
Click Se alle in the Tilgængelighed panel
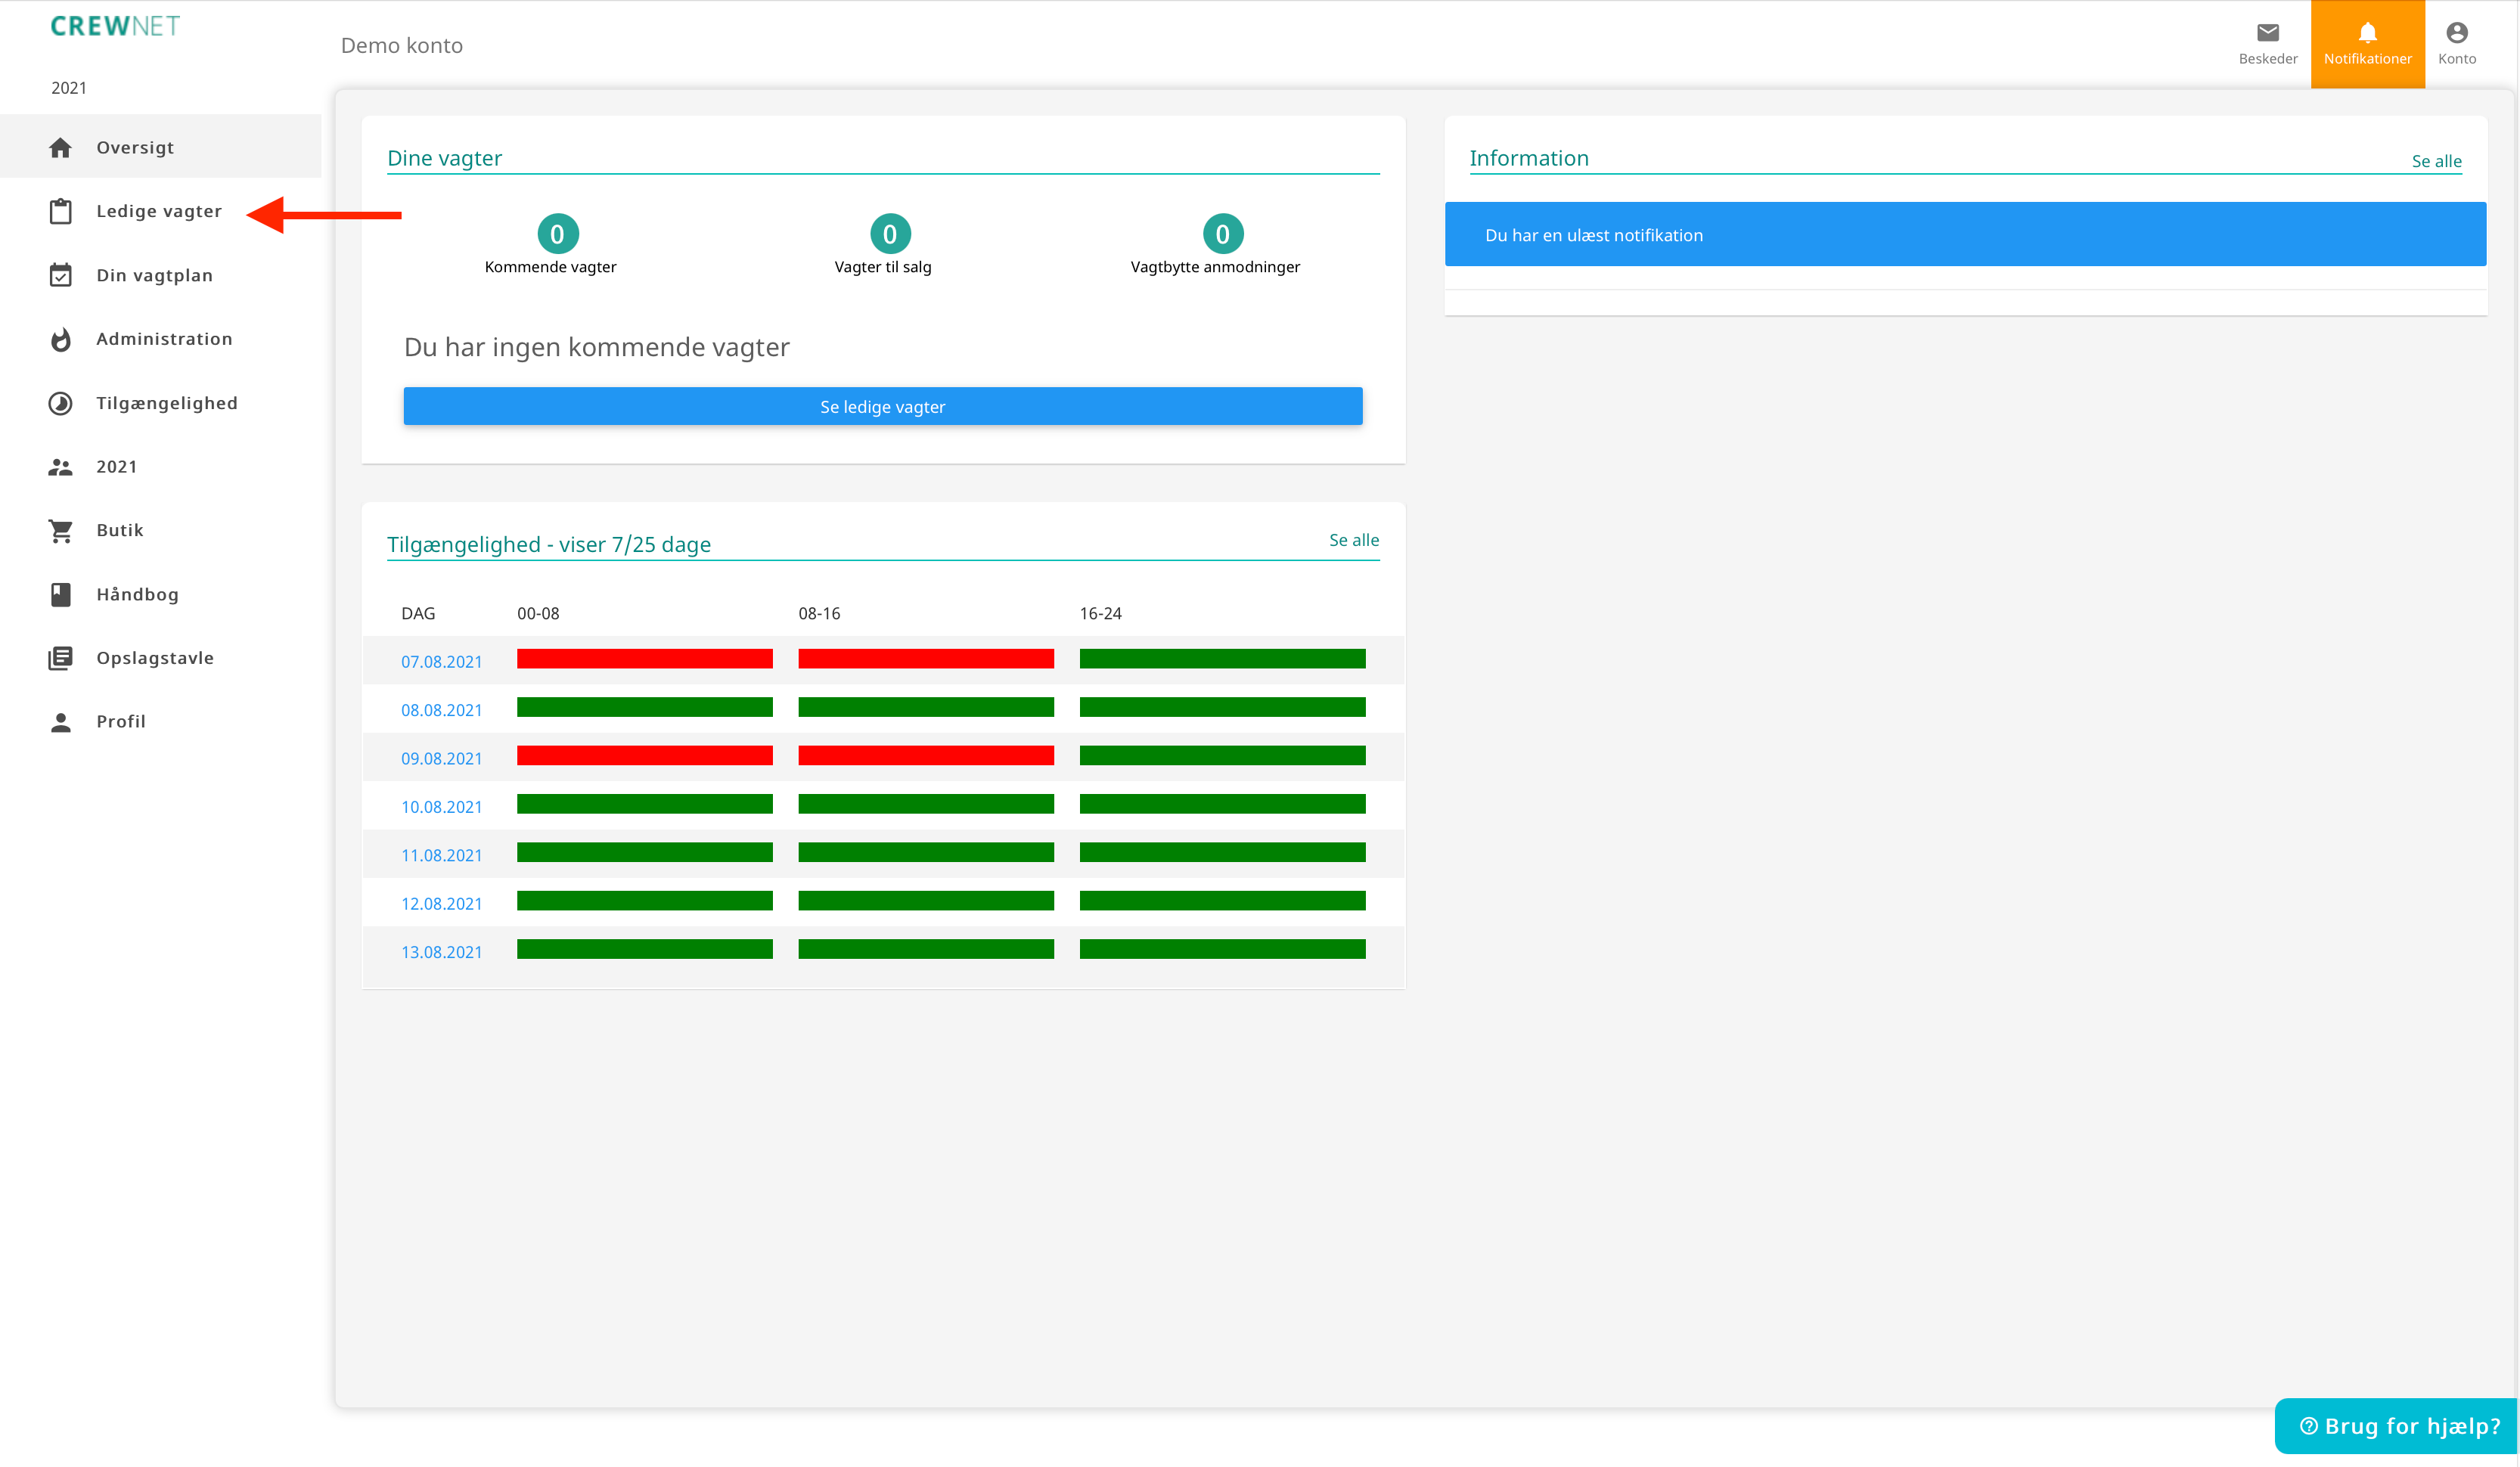tap(1353, 540)
